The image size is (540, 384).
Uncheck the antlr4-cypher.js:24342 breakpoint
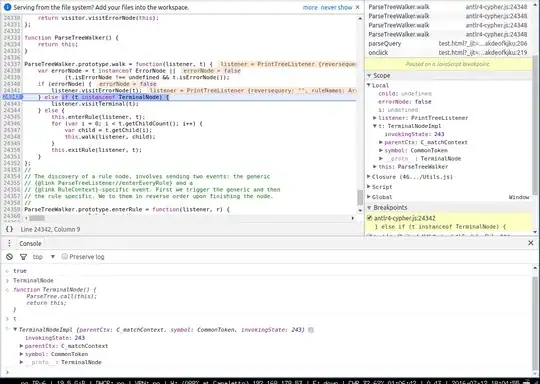pyautogui.click(x=369, y=218)
